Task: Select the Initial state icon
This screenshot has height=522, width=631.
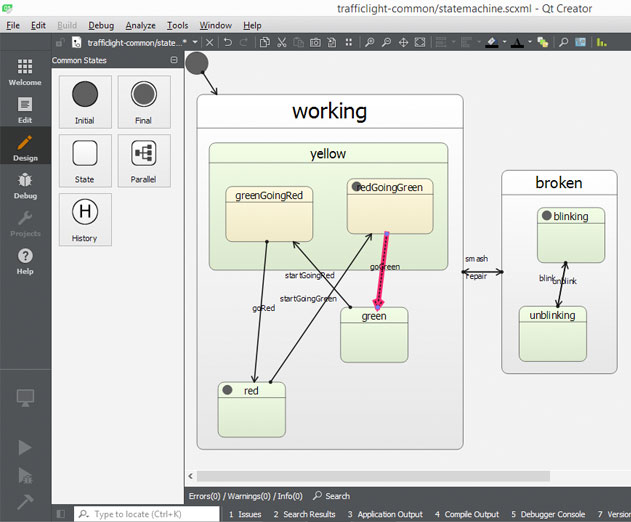Action: pyautogui.click(x=85, y=94)
